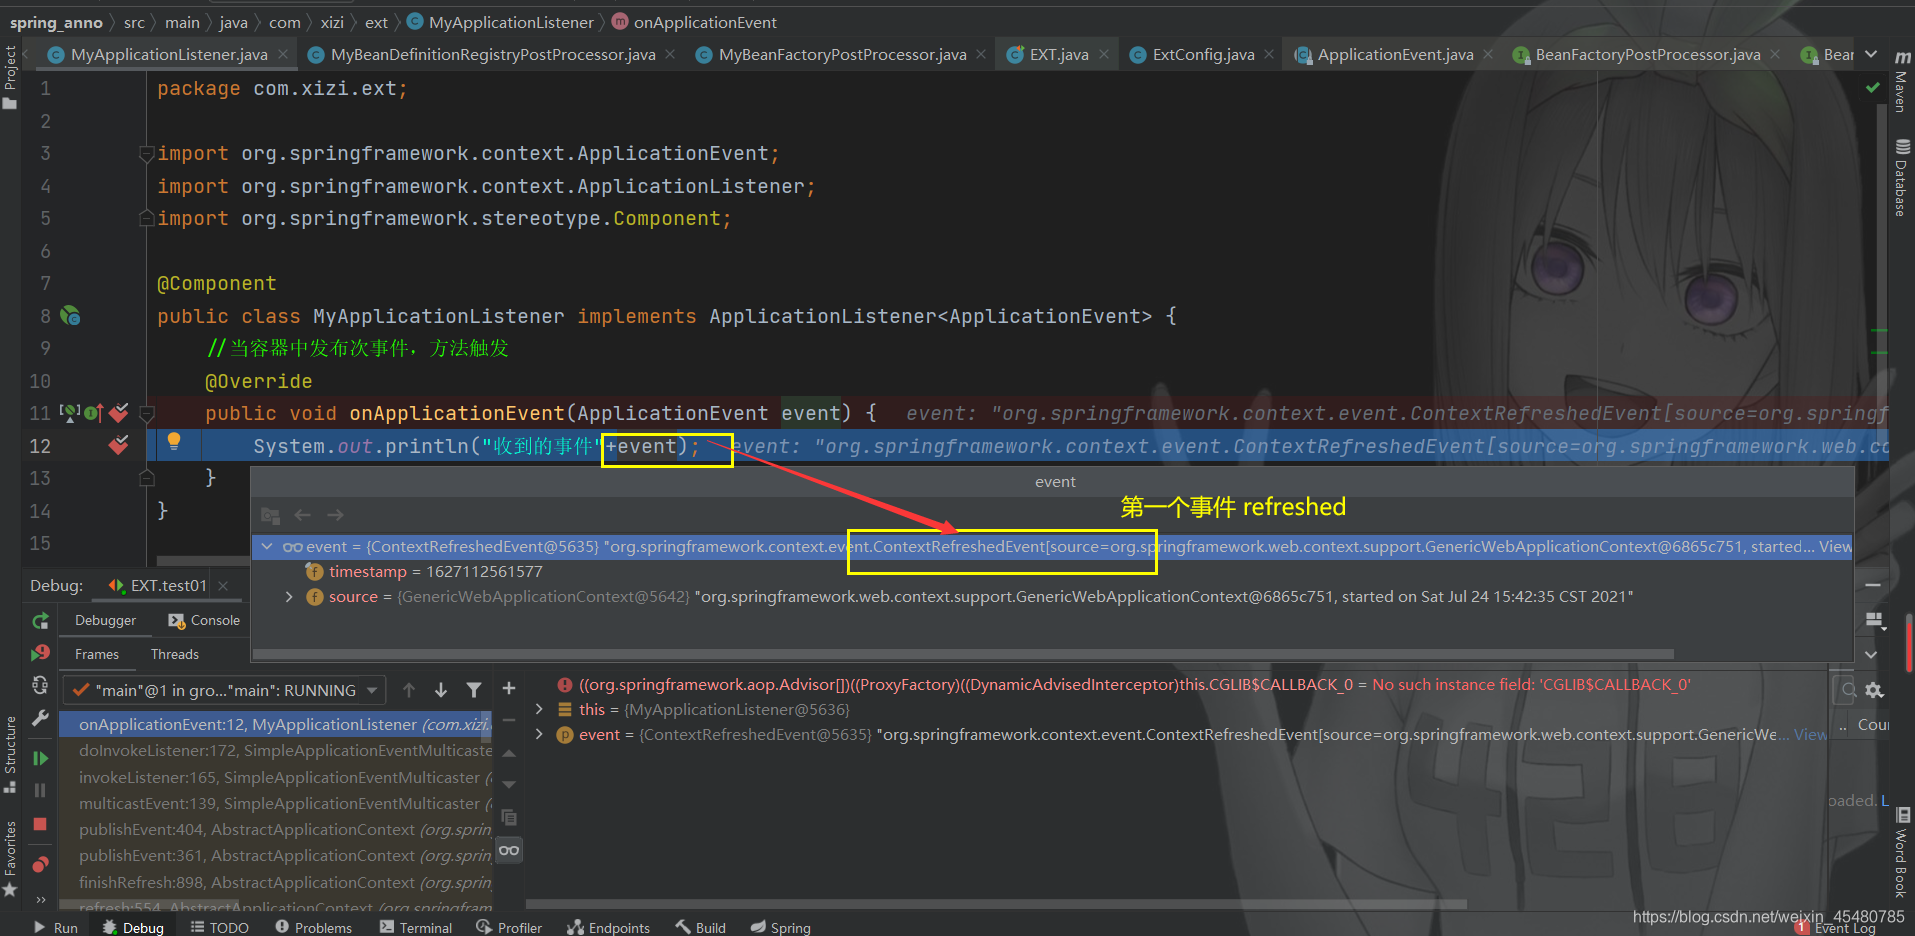Expand 'this' variable node

tap(539, 709)
